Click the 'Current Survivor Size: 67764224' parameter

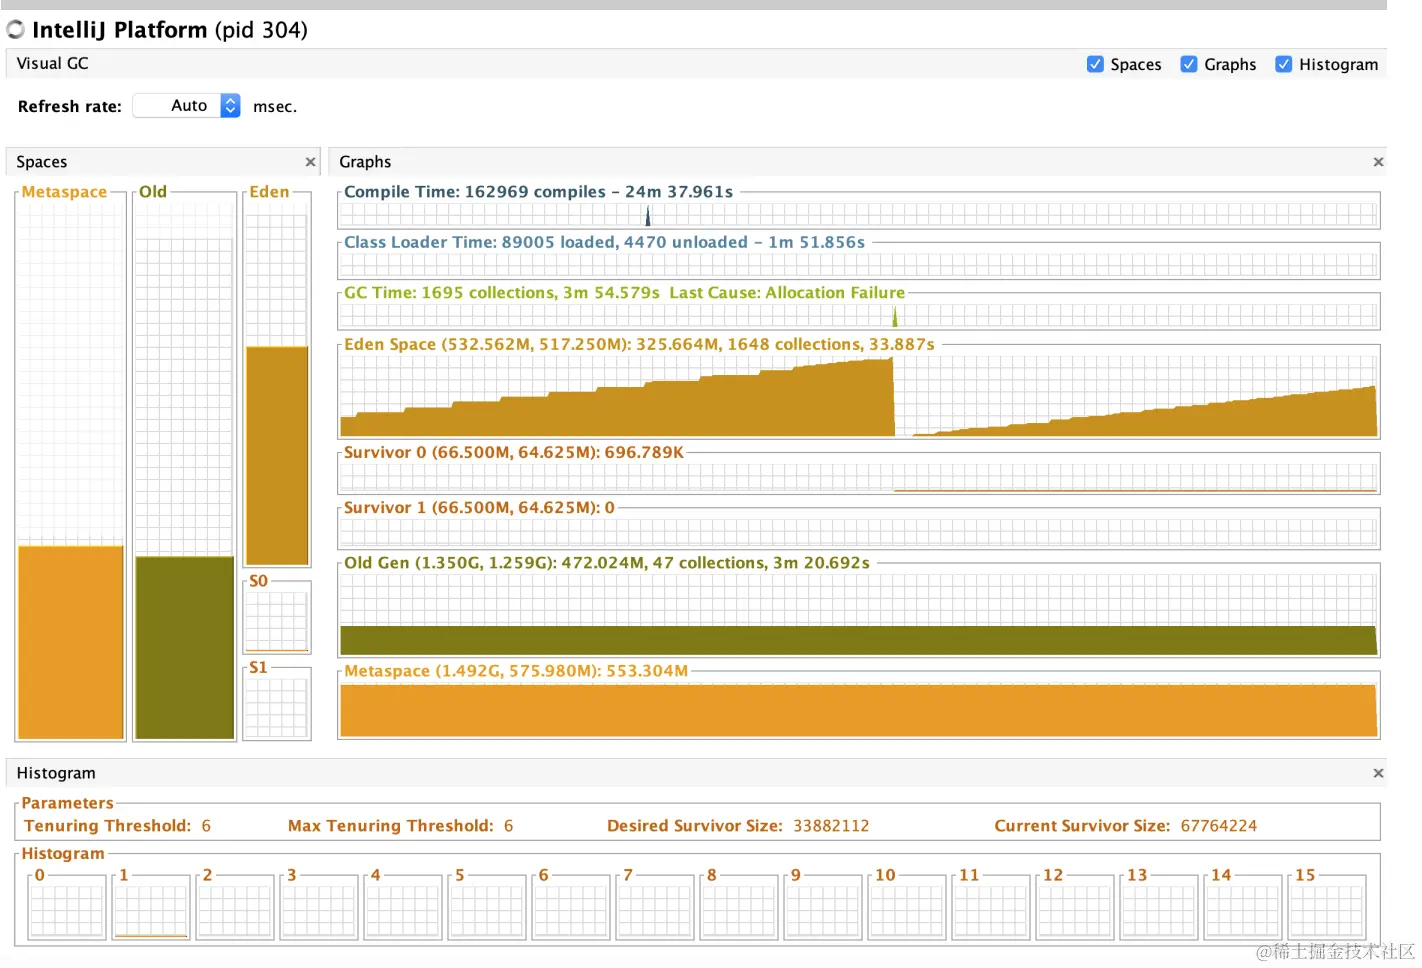(1126, 826)
